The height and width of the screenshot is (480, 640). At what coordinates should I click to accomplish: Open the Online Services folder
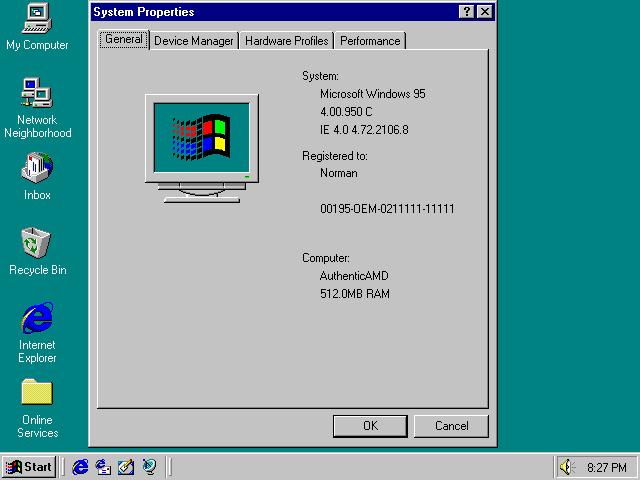tap(37, 393)
